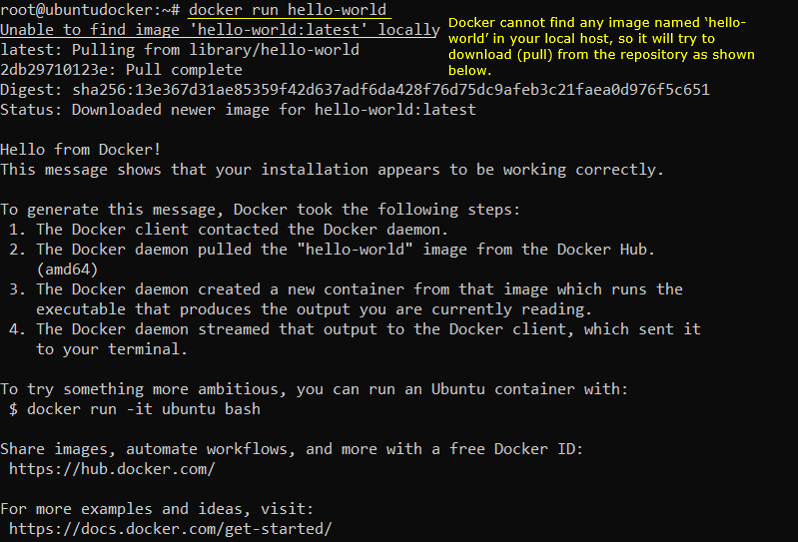Click the 'Hello from Docker!' line

point(81,150)
